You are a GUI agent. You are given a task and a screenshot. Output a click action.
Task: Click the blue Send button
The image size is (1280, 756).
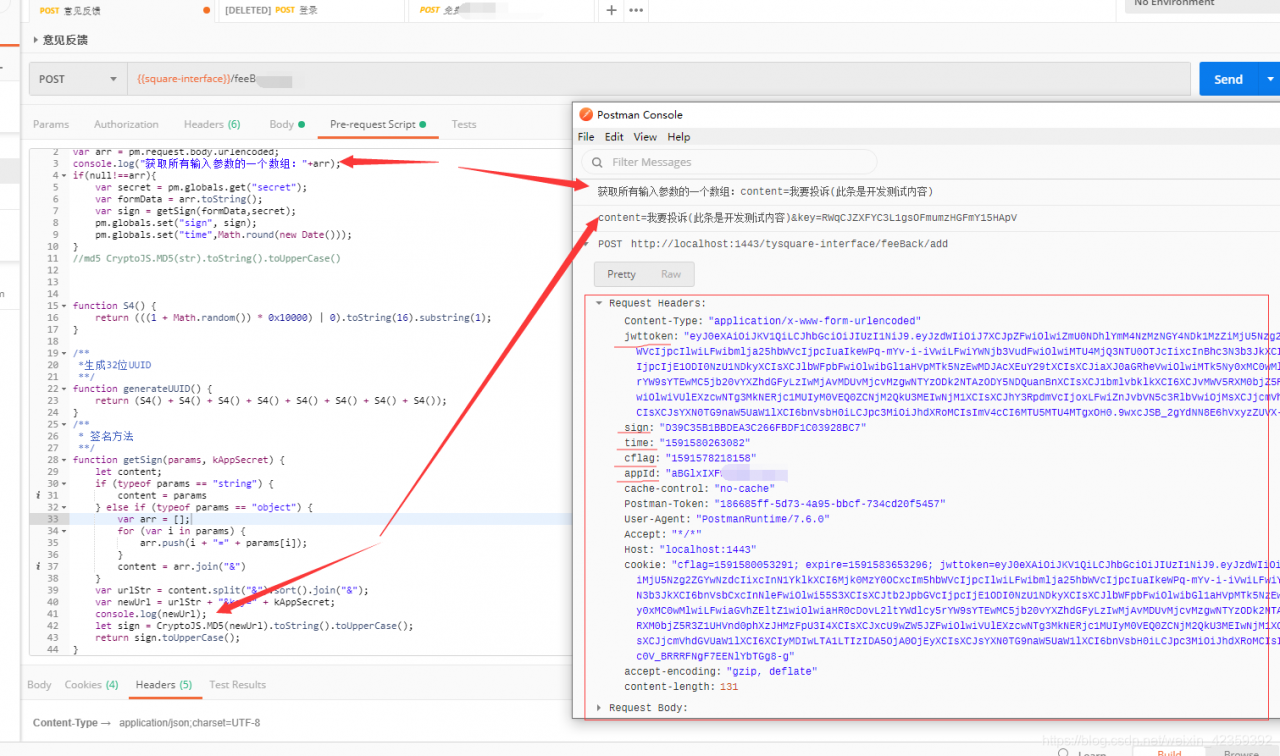1228,79
